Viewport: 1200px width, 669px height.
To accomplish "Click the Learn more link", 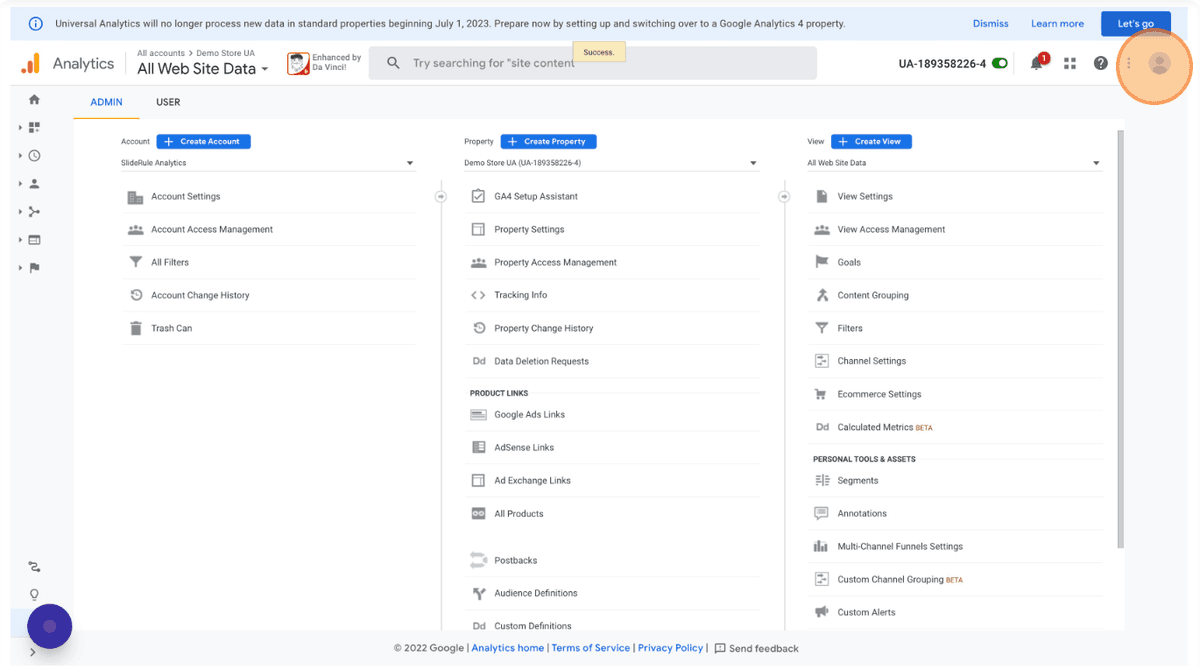I will (x=1057, y=23).
